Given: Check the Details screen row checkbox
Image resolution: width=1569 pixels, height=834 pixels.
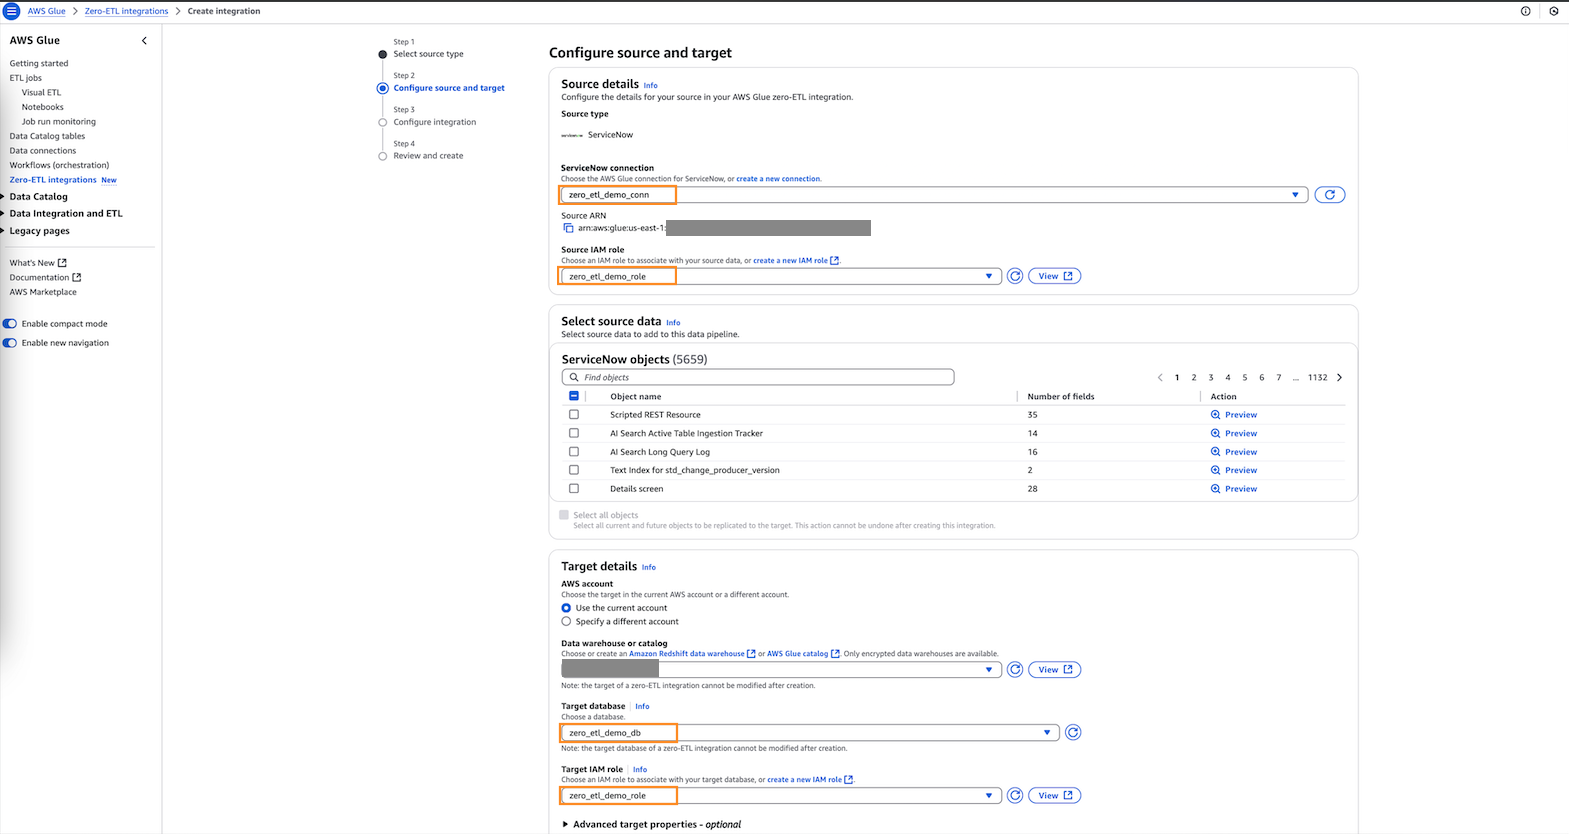Looking at the screenshot, I should click(574, 488).
